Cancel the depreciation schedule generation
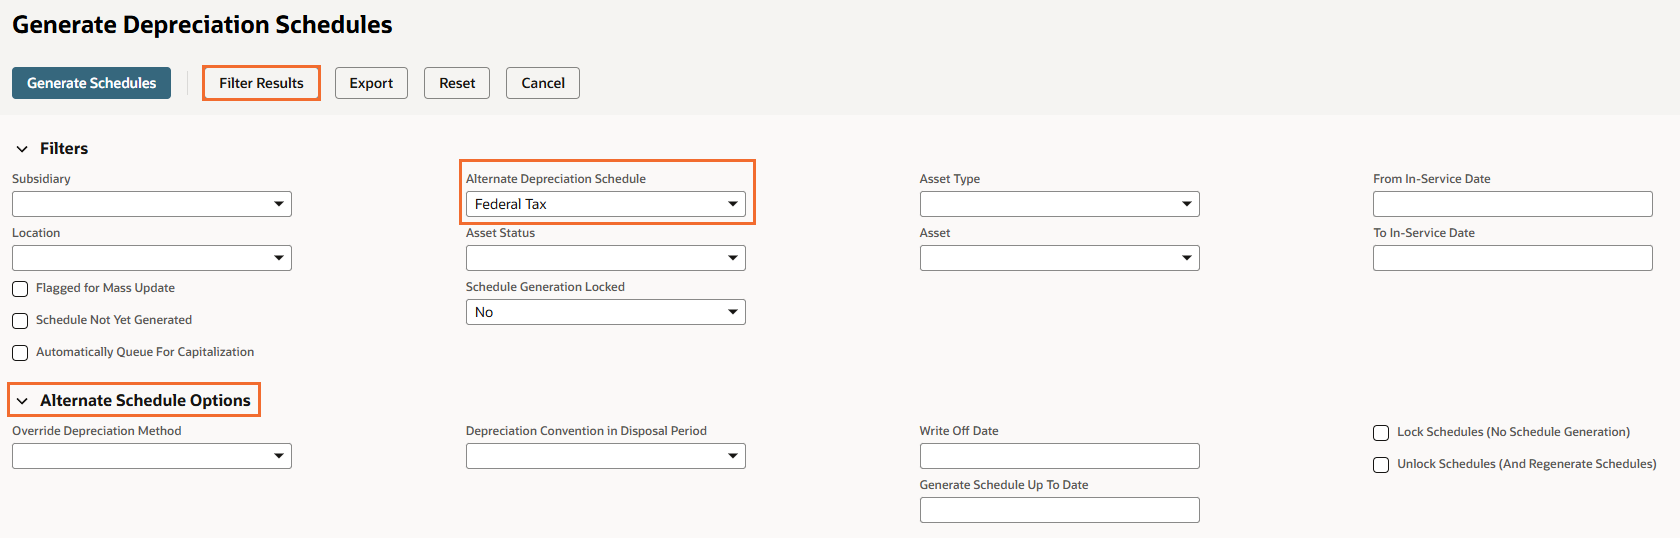Screen dimensions: 1680x538 (x=543, y=83)
